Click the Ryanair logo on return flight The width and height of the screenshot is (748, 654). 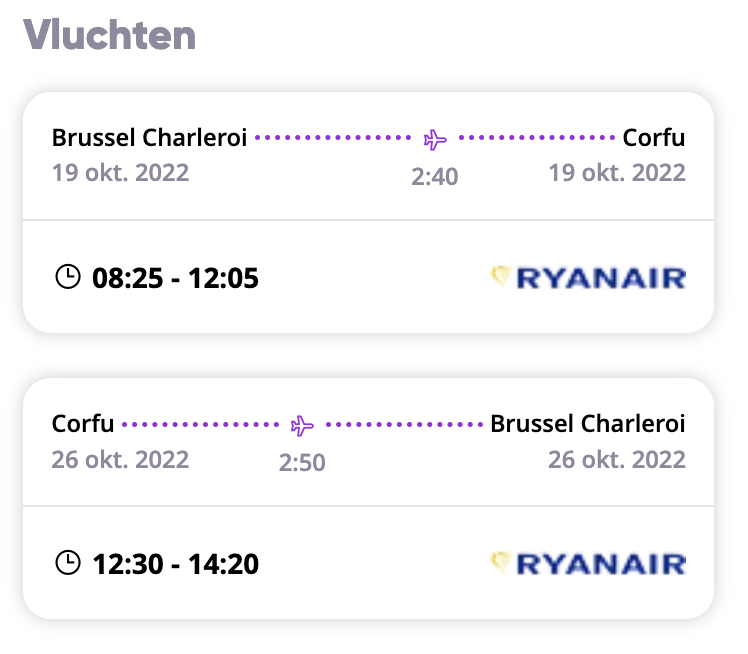tap(588, 563)
